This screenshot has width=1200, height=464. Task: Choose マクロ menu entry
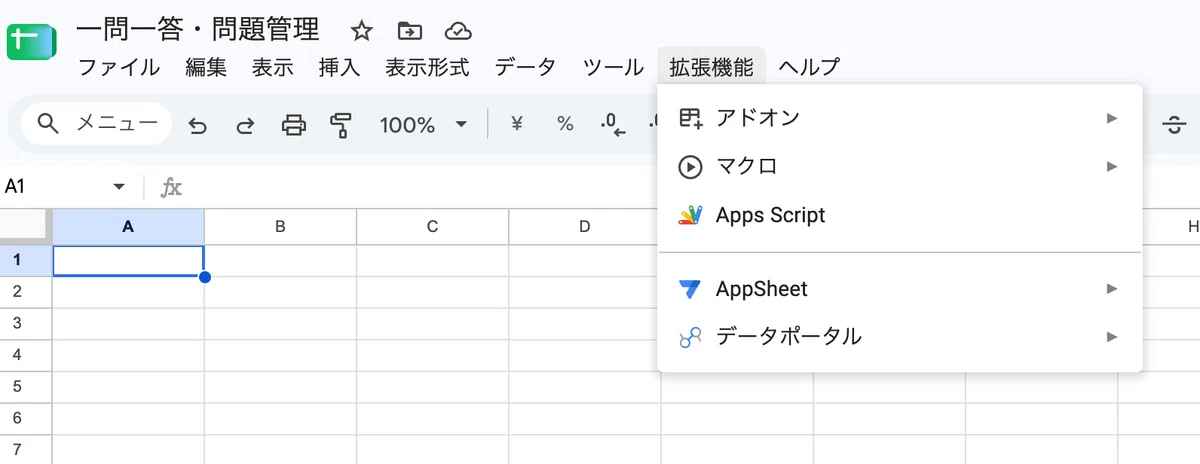[x=900, y=166]
